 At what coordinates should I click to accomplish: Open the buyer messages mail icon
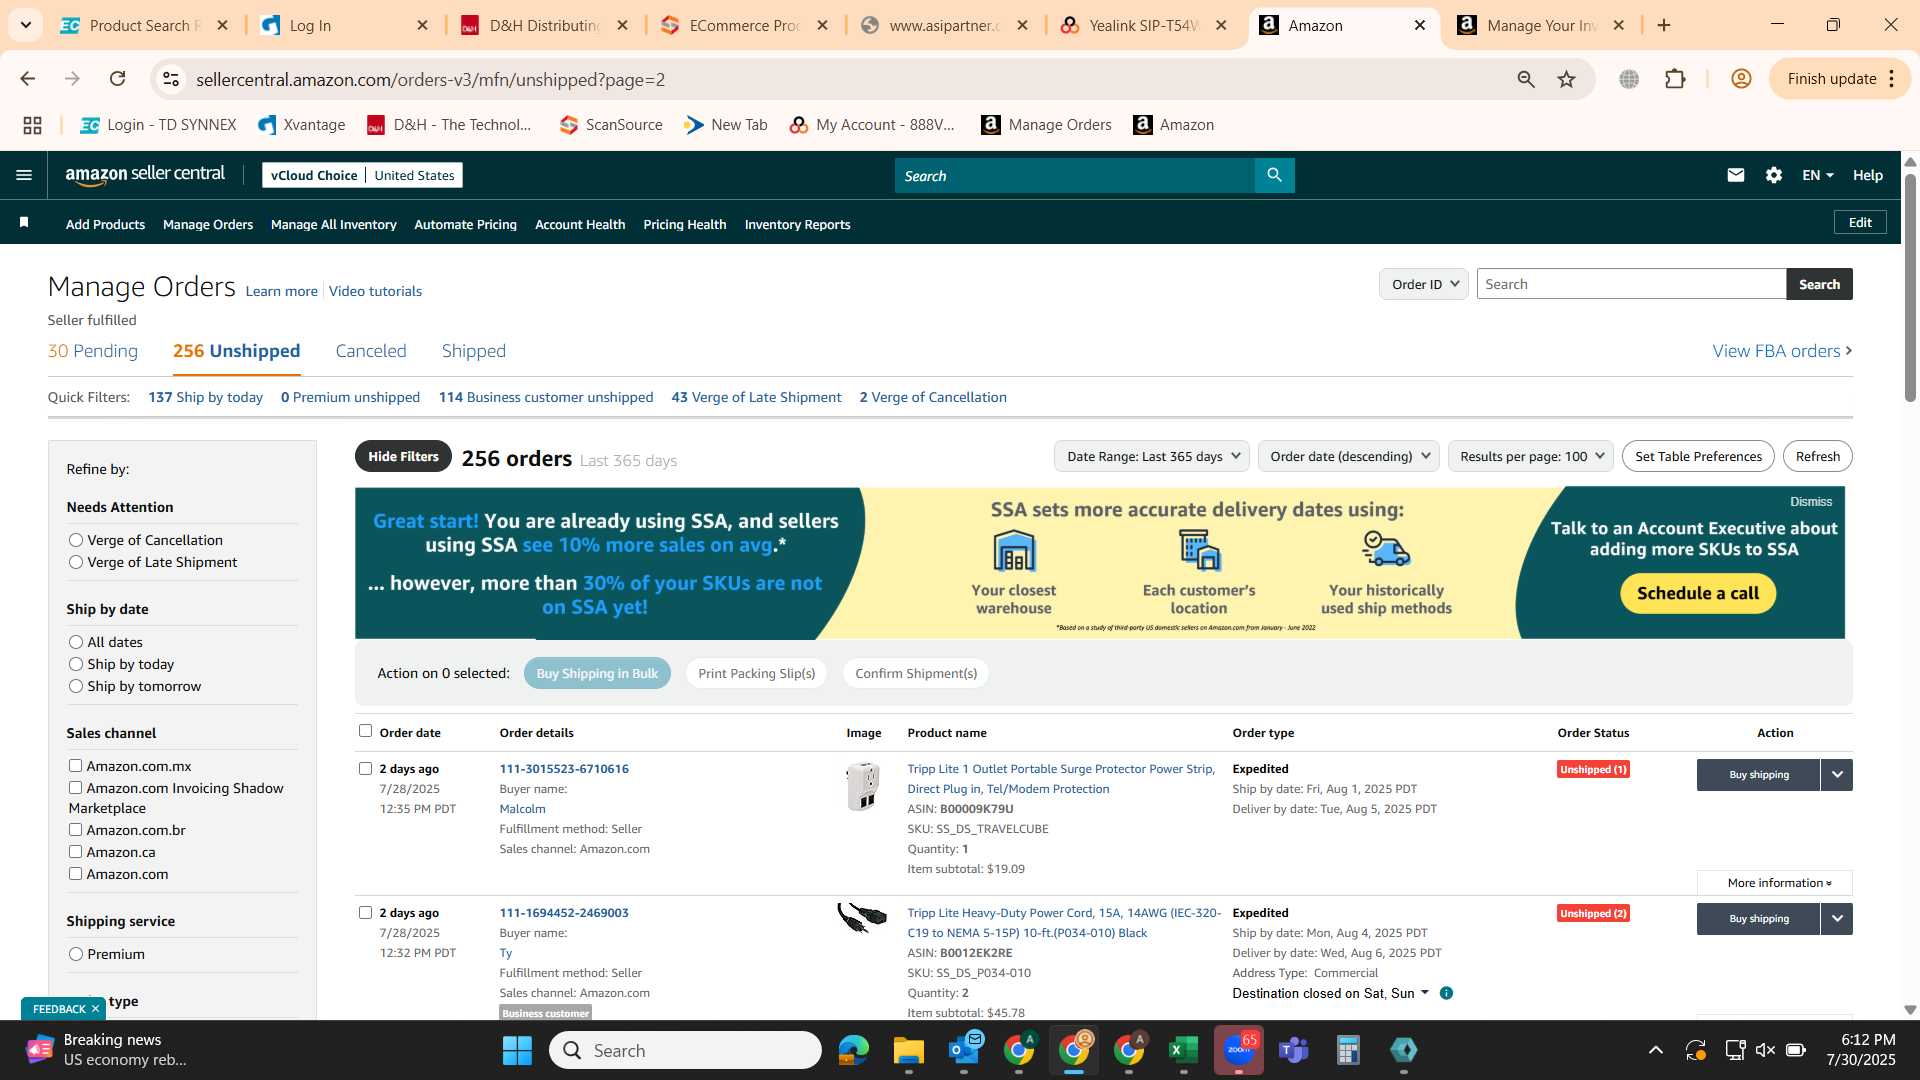(1735, 175)
